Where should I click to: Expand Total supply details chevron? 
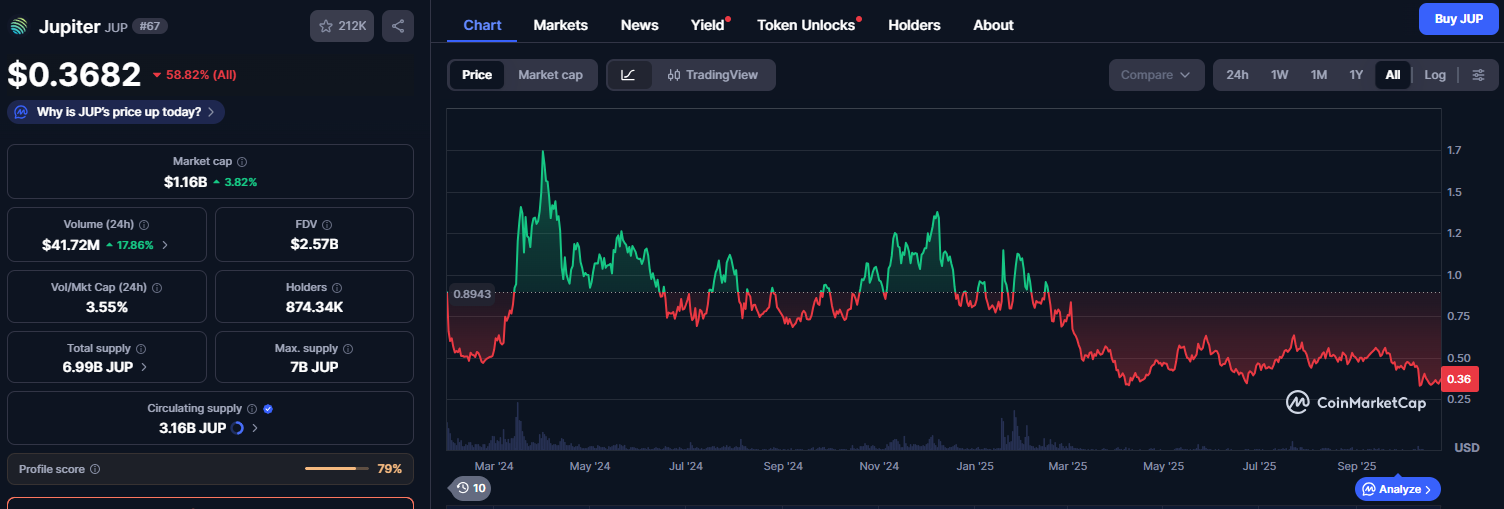click(x=144, y=367)
